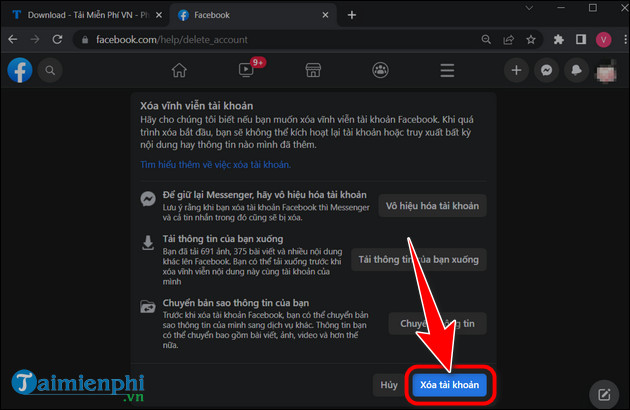The height and width of the screenshot is (410, 630).
Task: Open a new browser tab with plus
Action: point(352,15)
